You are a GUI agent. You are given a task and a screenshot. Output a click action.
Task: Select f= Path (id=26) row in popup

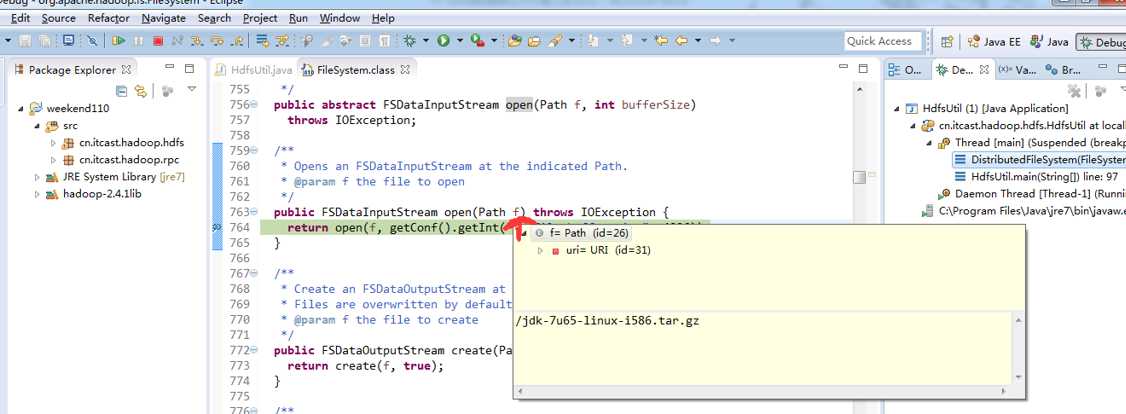tap(580, 233)
